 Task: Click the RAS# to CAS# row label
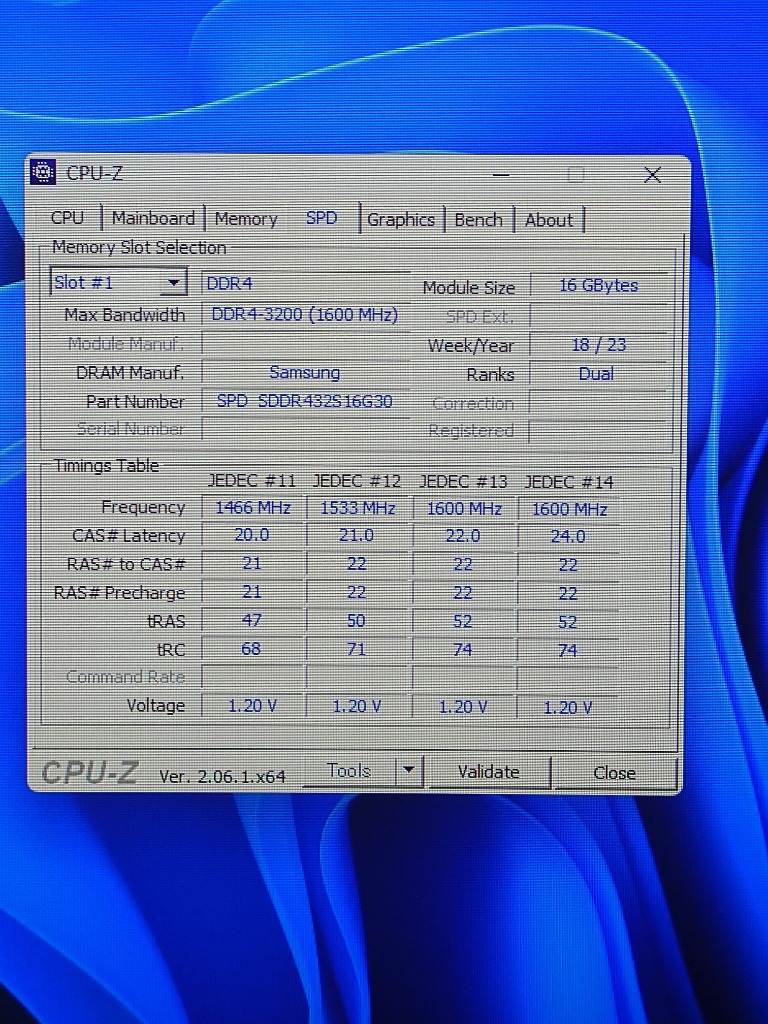(126, 564)
